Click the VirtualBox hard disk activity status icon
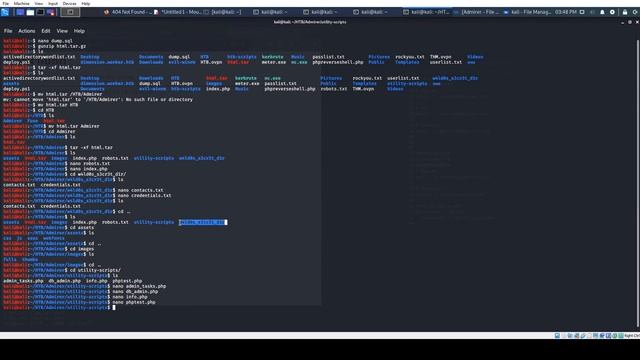Viewport: 640px width, 360px height. (x=557, y=336)
